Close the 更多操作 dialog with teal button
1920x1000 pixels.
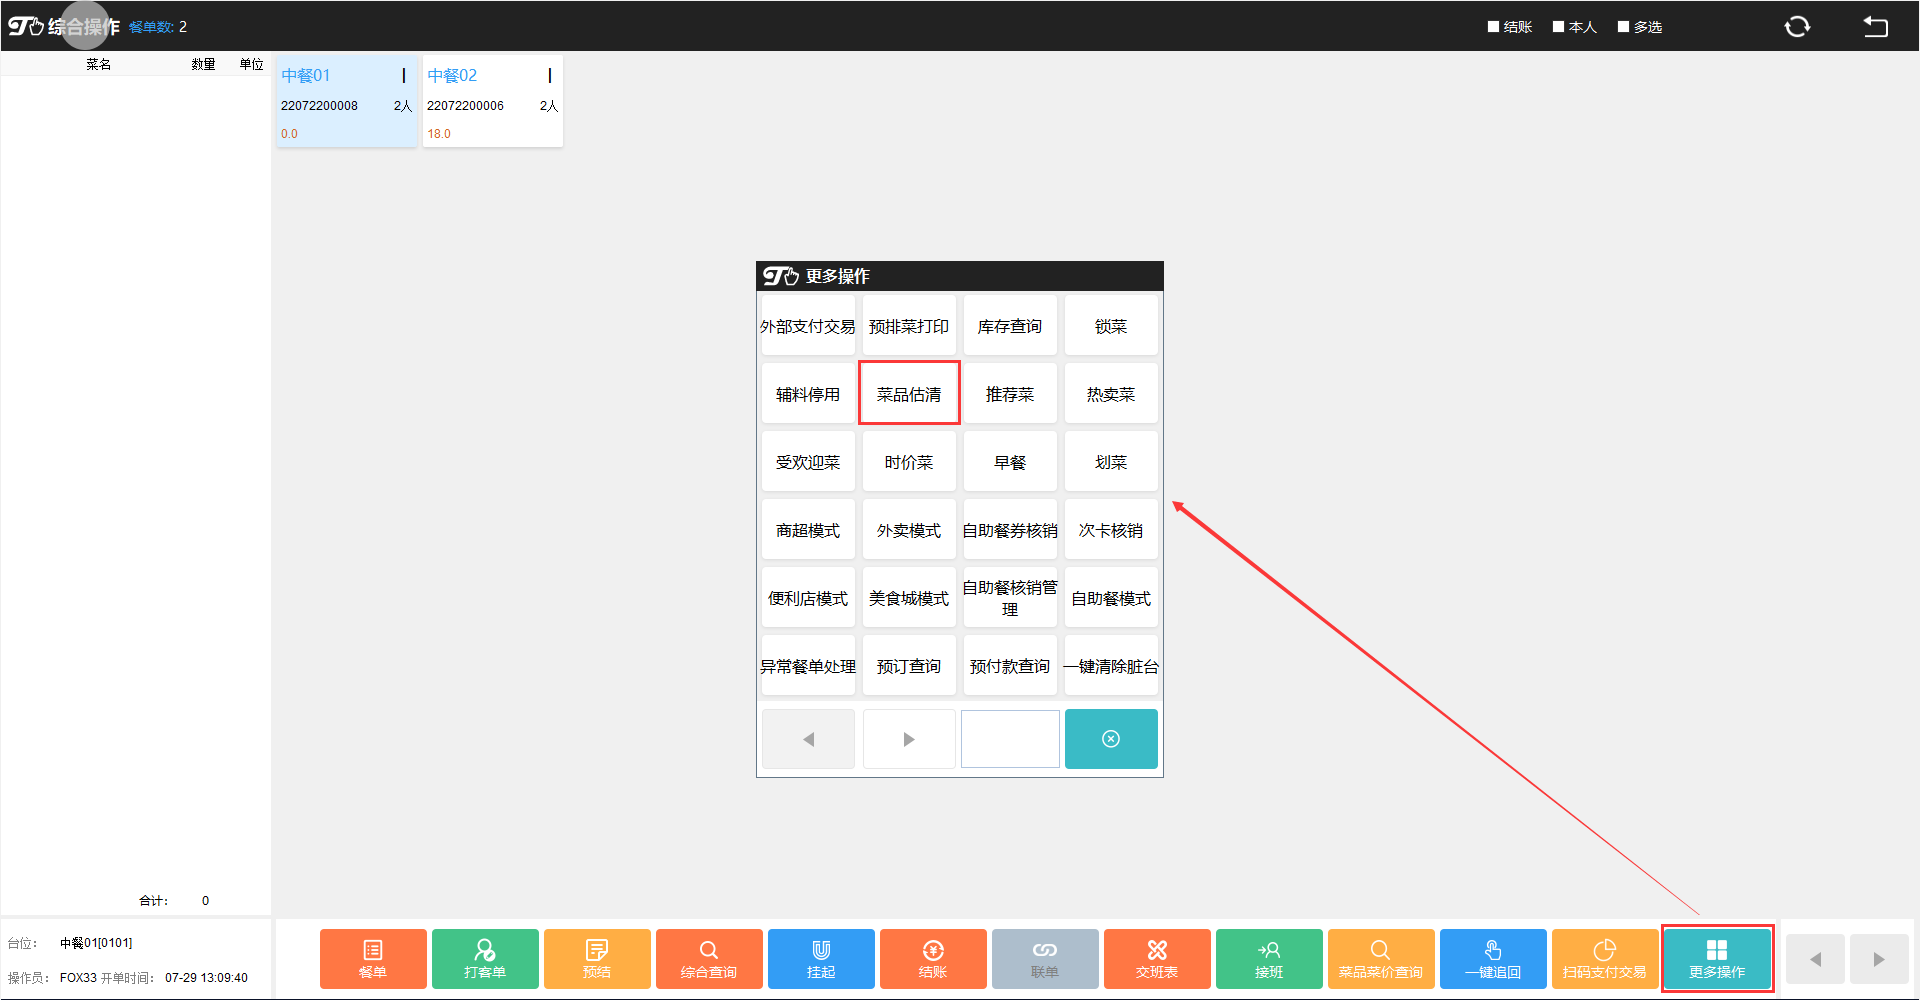(1110, 739)
